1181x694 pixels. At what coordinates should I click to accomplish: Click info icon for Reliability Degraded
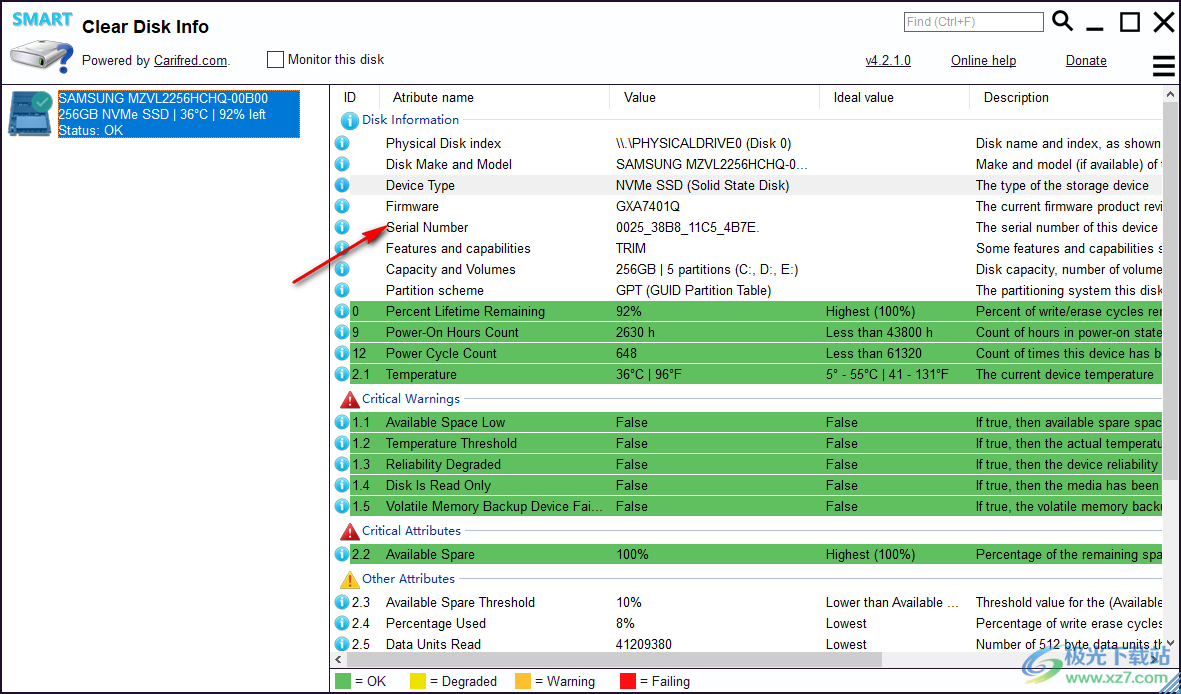point(342,465)
